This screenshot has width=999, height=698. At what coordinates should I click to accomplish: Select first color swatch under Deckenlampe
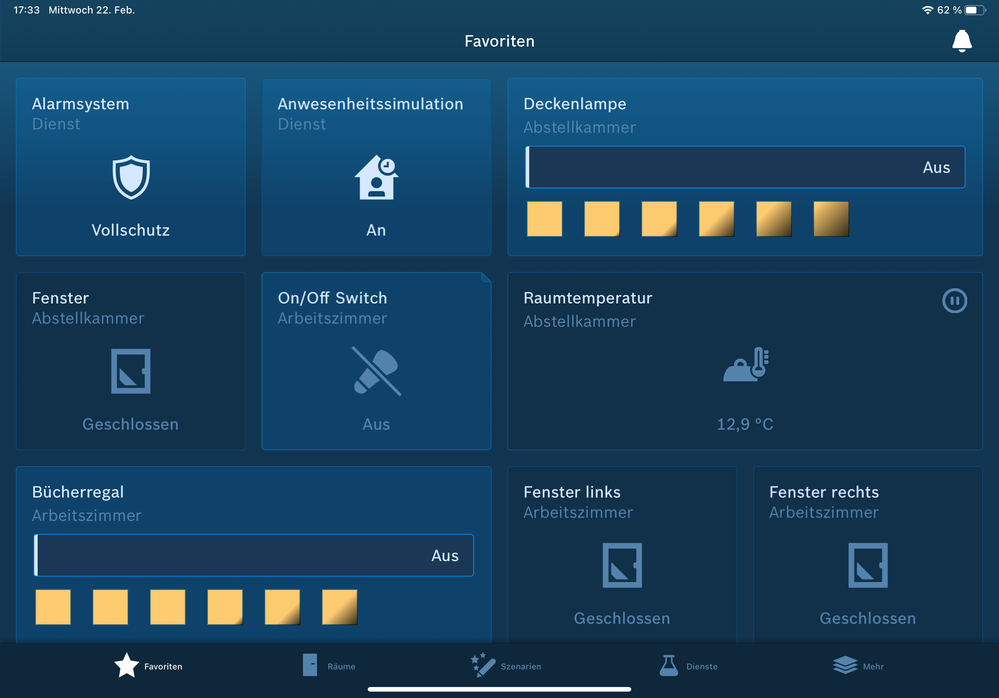544,219
